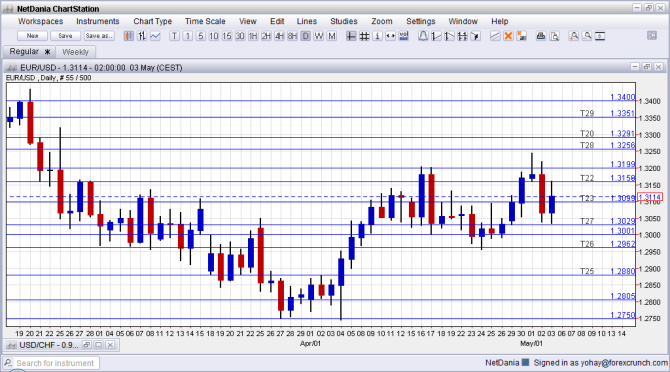Open the Window menu
This screenshot has width=670, height=372.
463,21
